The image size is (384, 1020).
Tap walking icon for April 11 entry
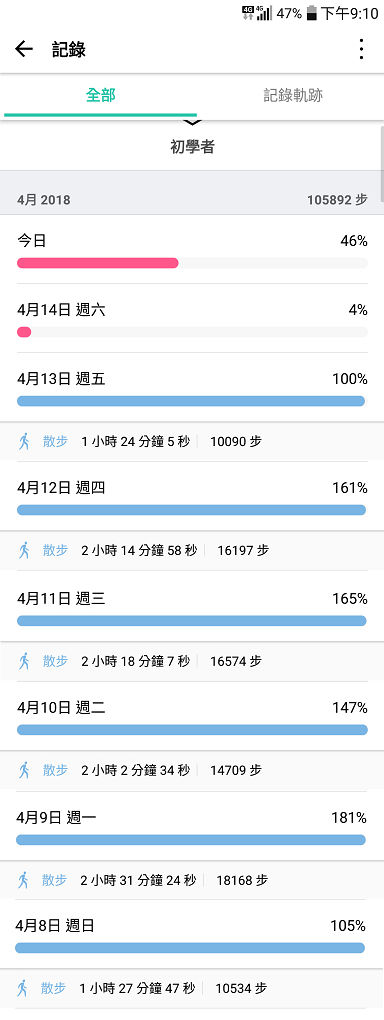(x=25, y=661)
